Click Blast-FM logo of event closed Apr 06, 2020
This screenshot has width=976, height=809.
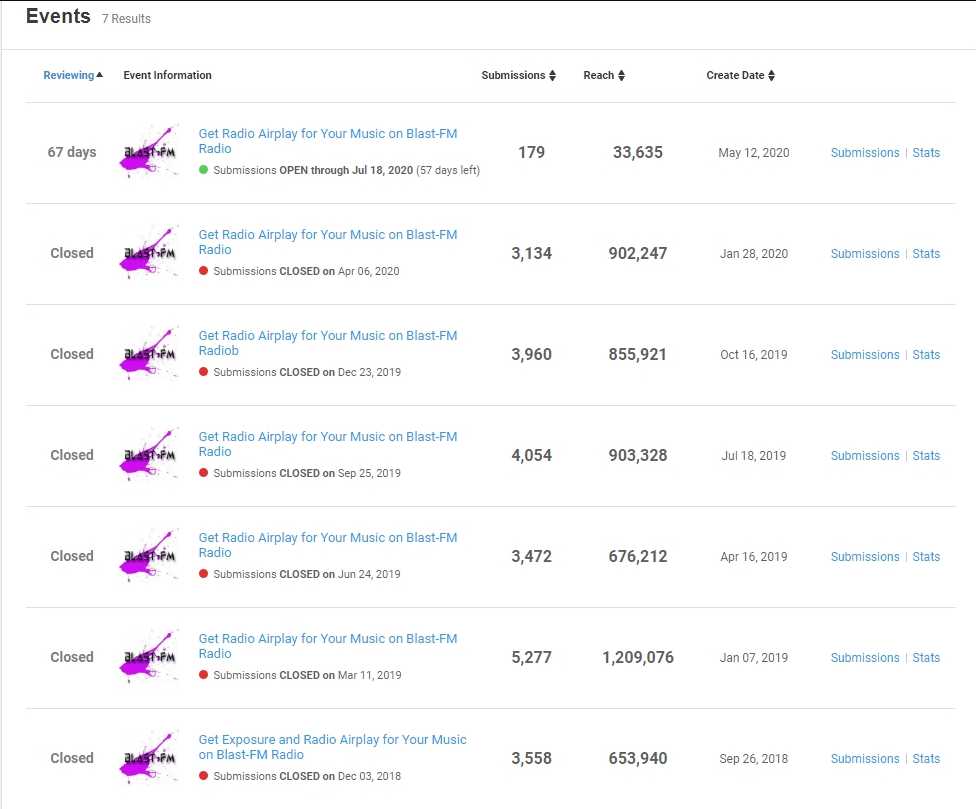(149, 253)
